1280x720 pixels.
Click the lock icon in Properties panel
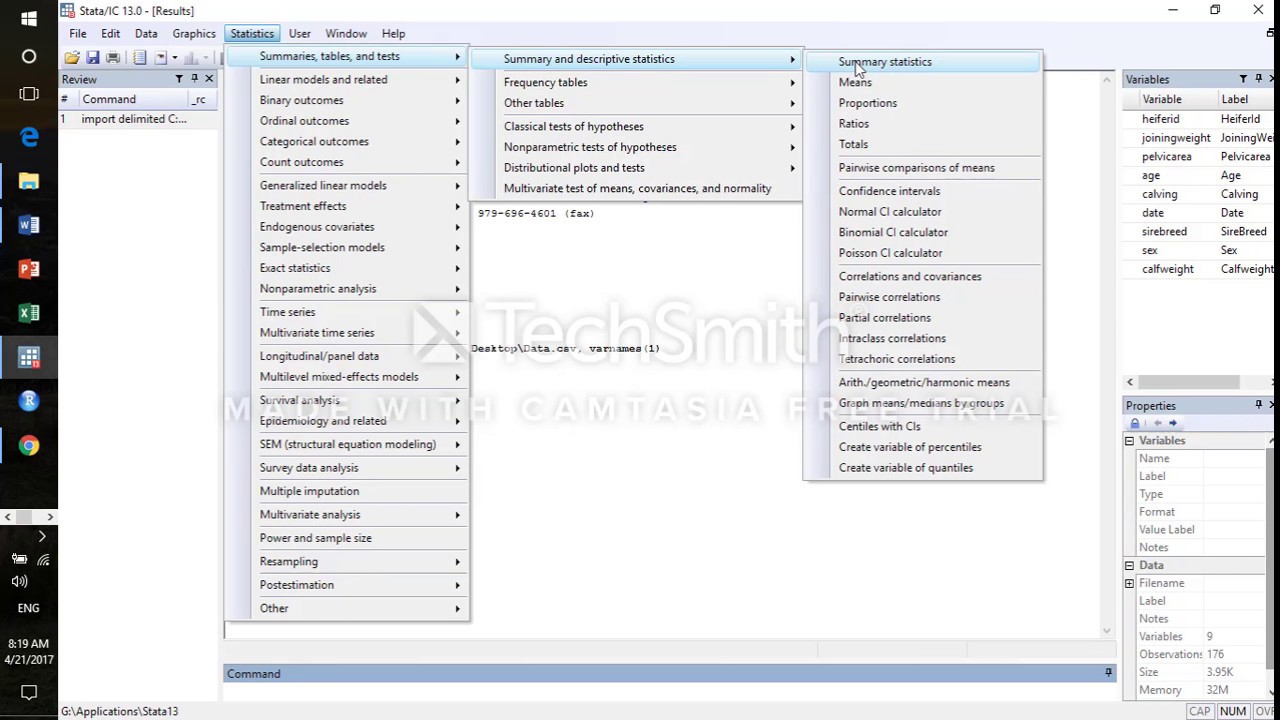tap(1135, 423)
